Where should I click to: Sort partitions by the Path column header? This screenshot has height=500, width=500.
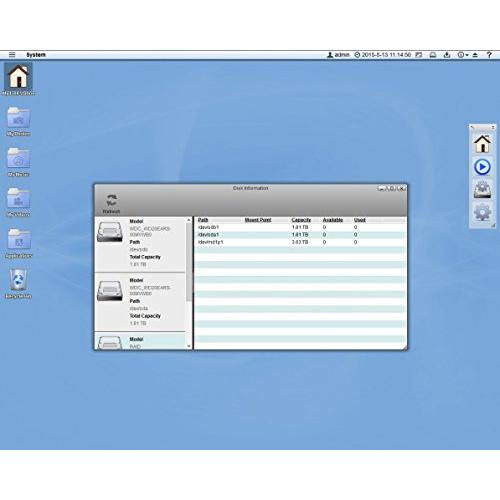click(203, 220)
